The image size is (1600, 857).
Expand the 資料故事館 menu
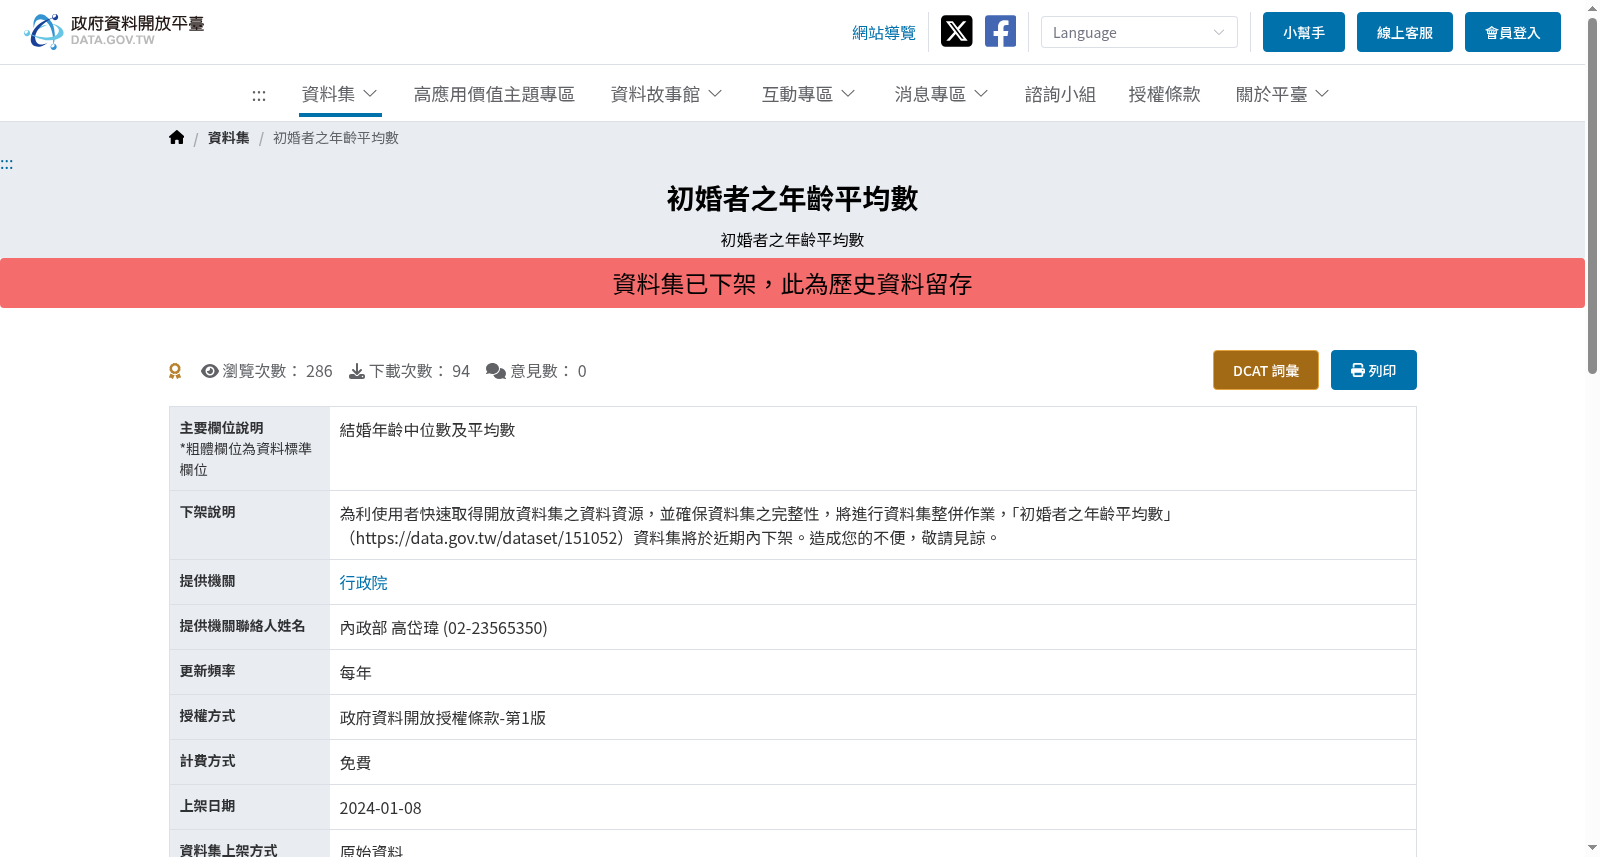pyautogui.click(x=667, y=94)
